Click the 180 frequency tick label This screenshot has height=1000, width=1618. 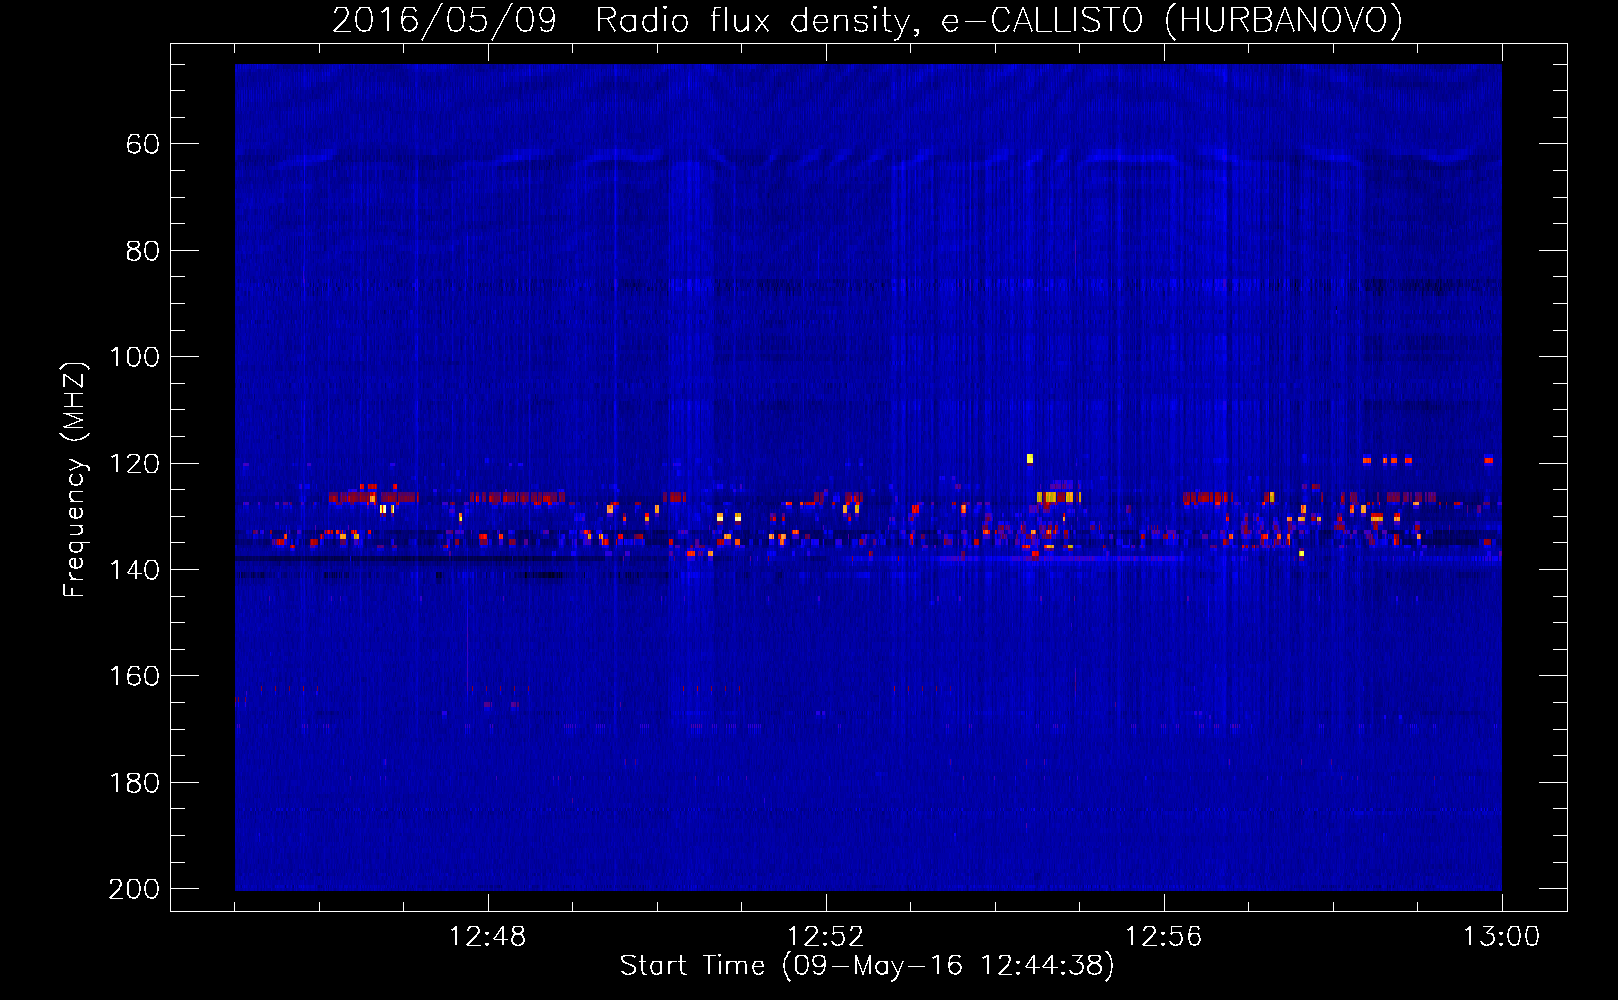134,783
